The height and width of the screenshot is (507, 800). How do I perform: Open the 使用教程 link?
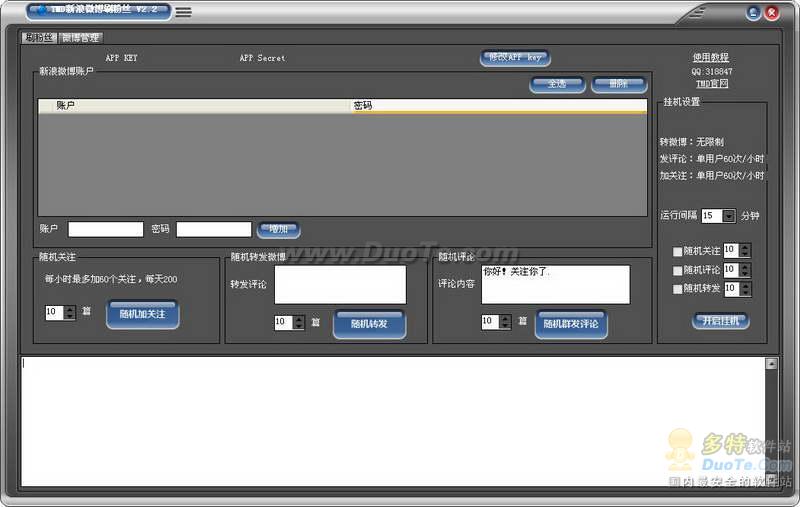click(x=711, y=57)
